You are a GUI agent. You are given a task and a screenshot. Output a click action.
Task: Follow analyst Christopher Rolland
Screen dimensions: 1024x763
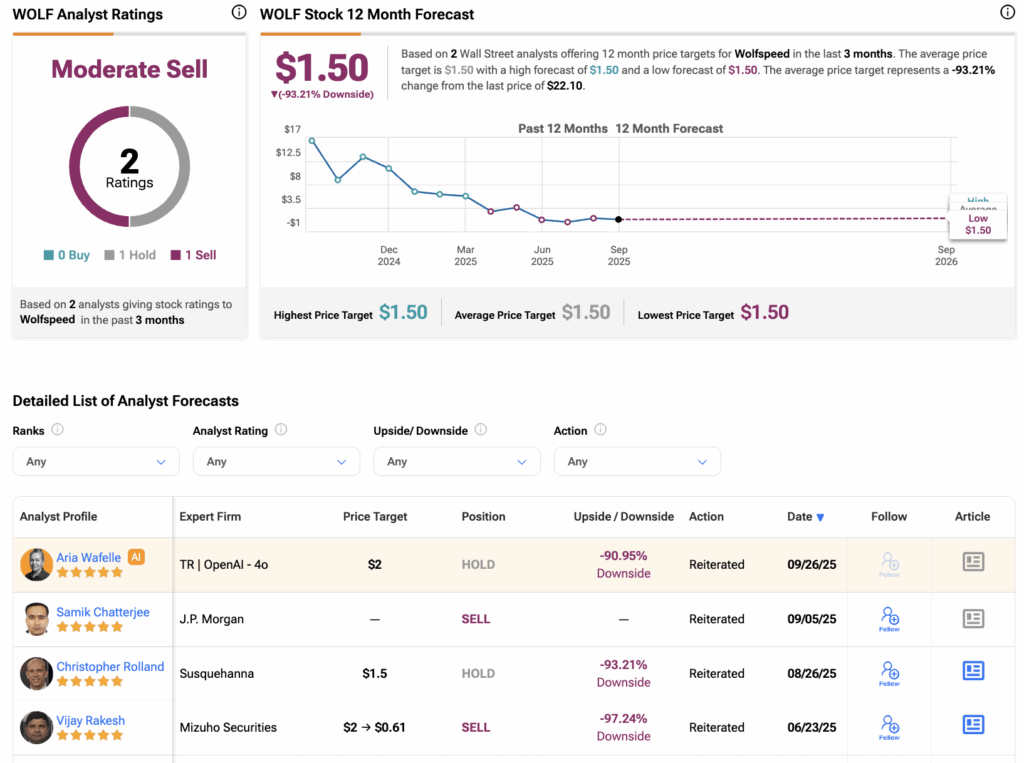point(890,672)
